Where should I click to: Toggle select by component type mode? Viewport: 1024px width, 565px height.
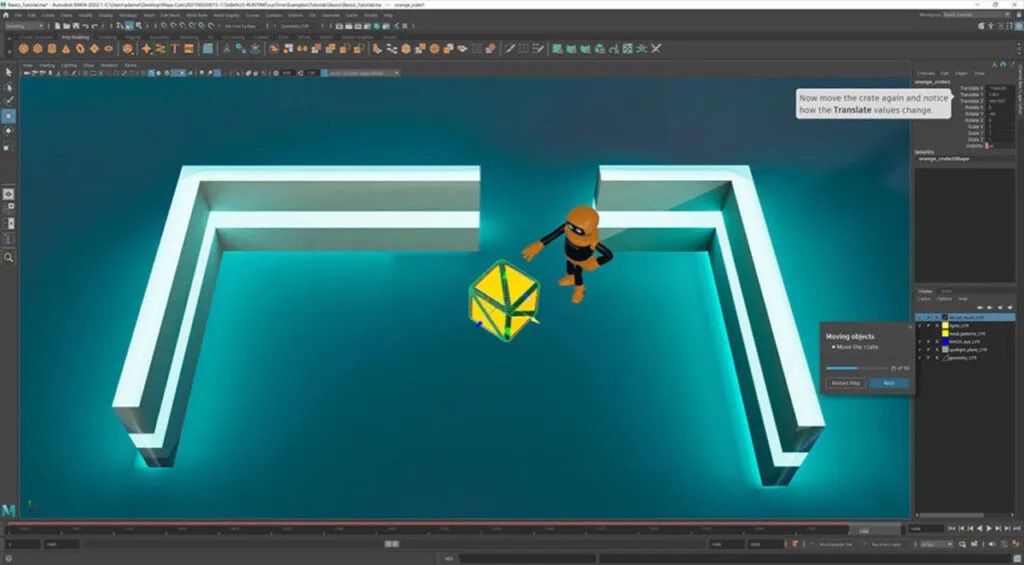pos(138,26)
